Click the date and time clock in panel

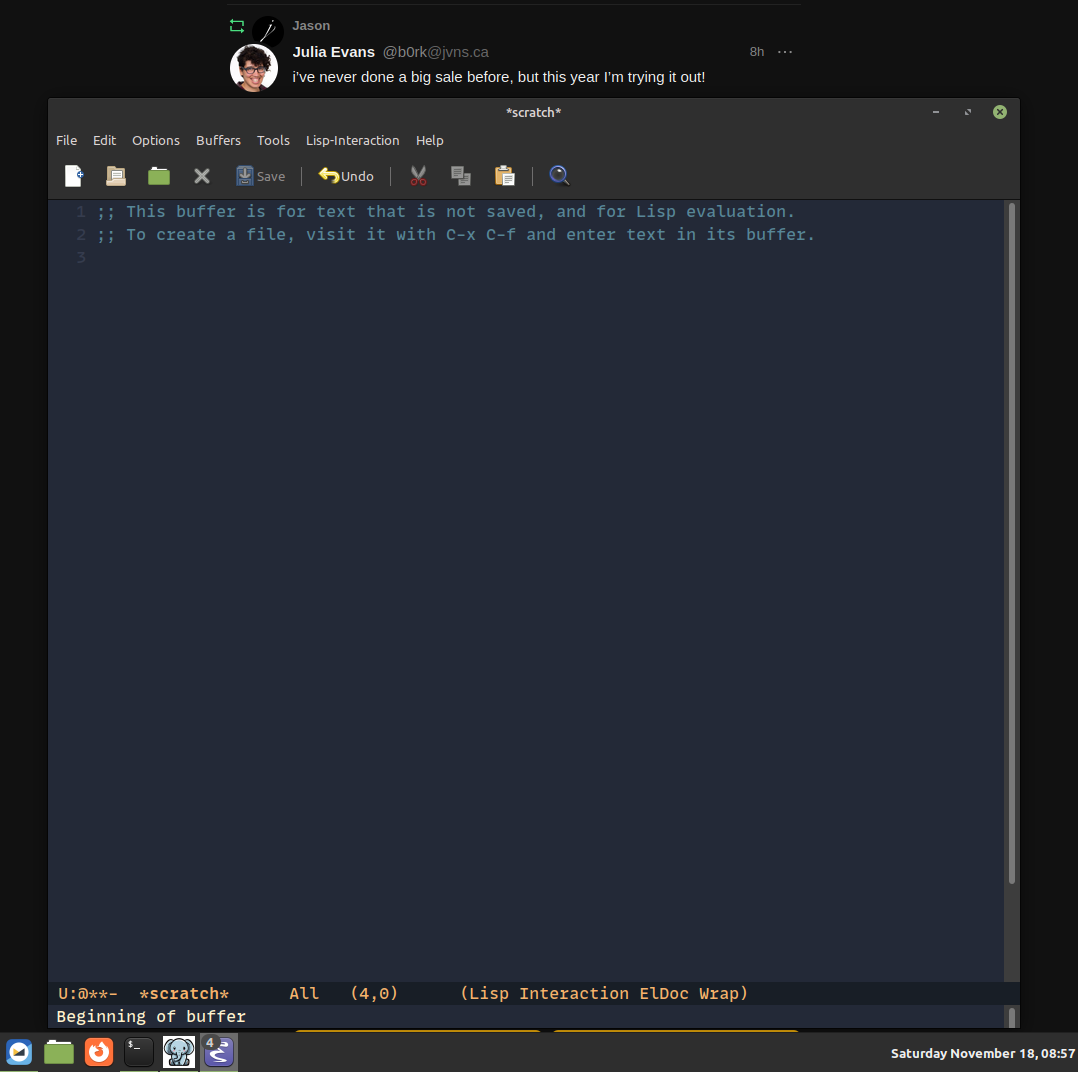click(982, 1053)
